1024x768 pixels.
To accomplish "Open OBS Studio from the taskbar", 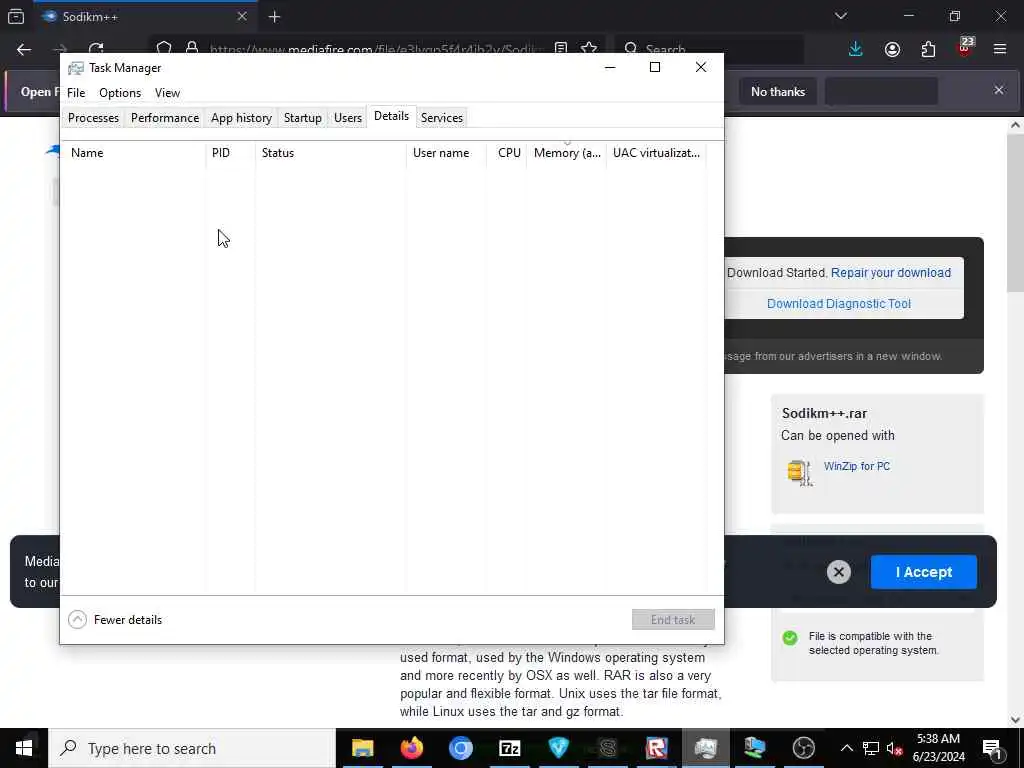I will point(803,748).
